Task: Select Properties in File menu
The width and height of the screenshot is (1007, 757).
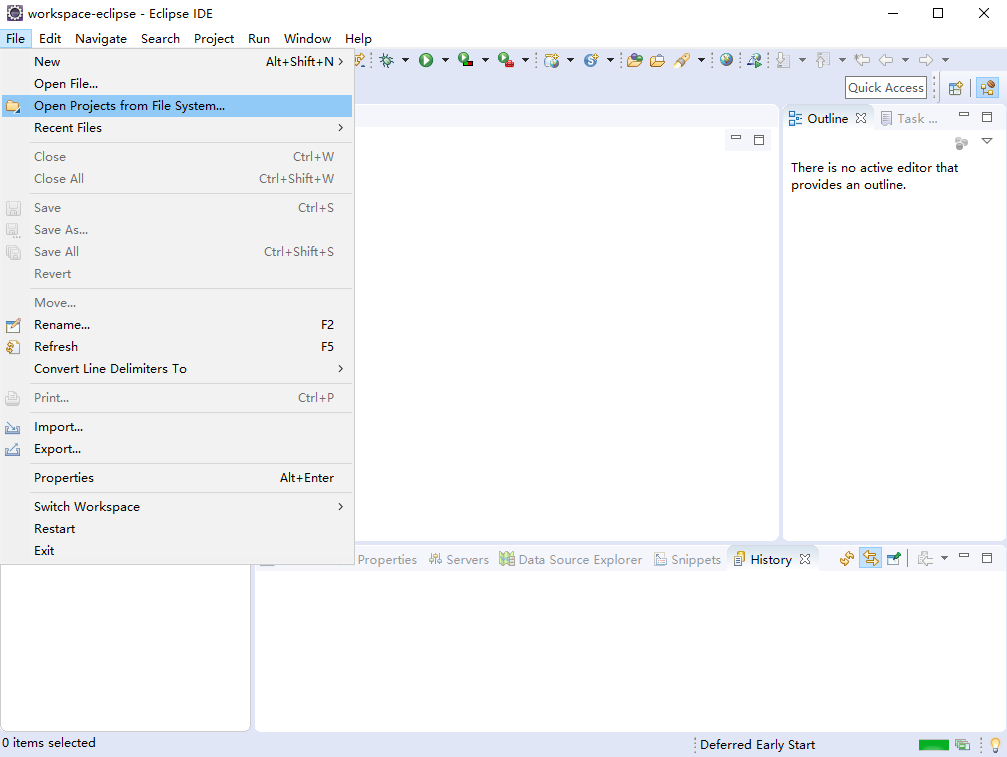Action: point(177,478)
